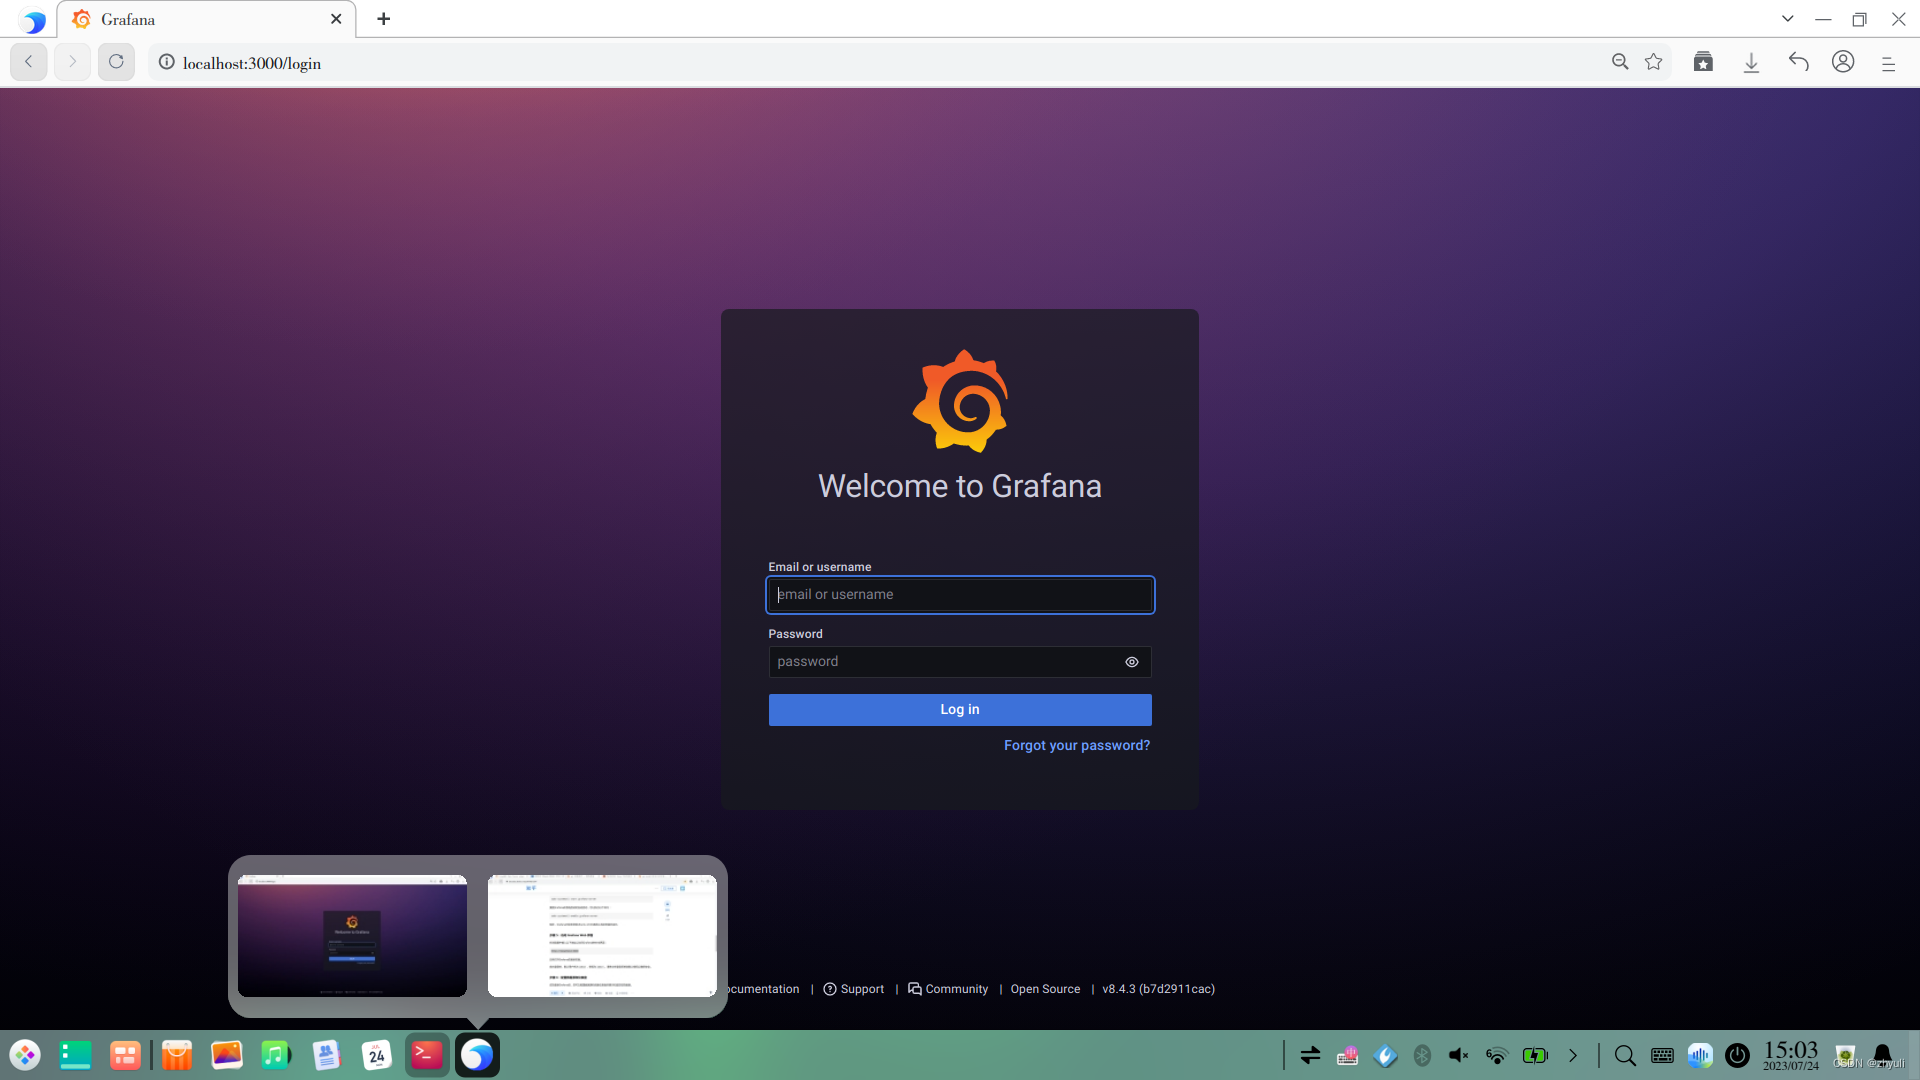Image resolution: width=1920 pixels, height=1080 pixels.
Task: Open the orange window manager taskbar icon
Action: click(x=125, y=1055)
